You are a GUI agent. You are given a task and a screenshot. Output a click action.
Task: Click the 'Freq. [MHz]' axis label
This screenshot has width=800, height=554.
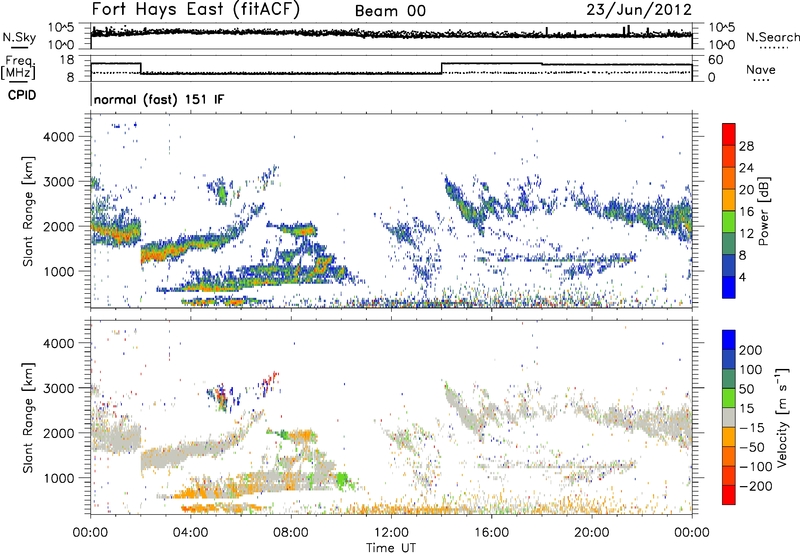coord(18,67)
